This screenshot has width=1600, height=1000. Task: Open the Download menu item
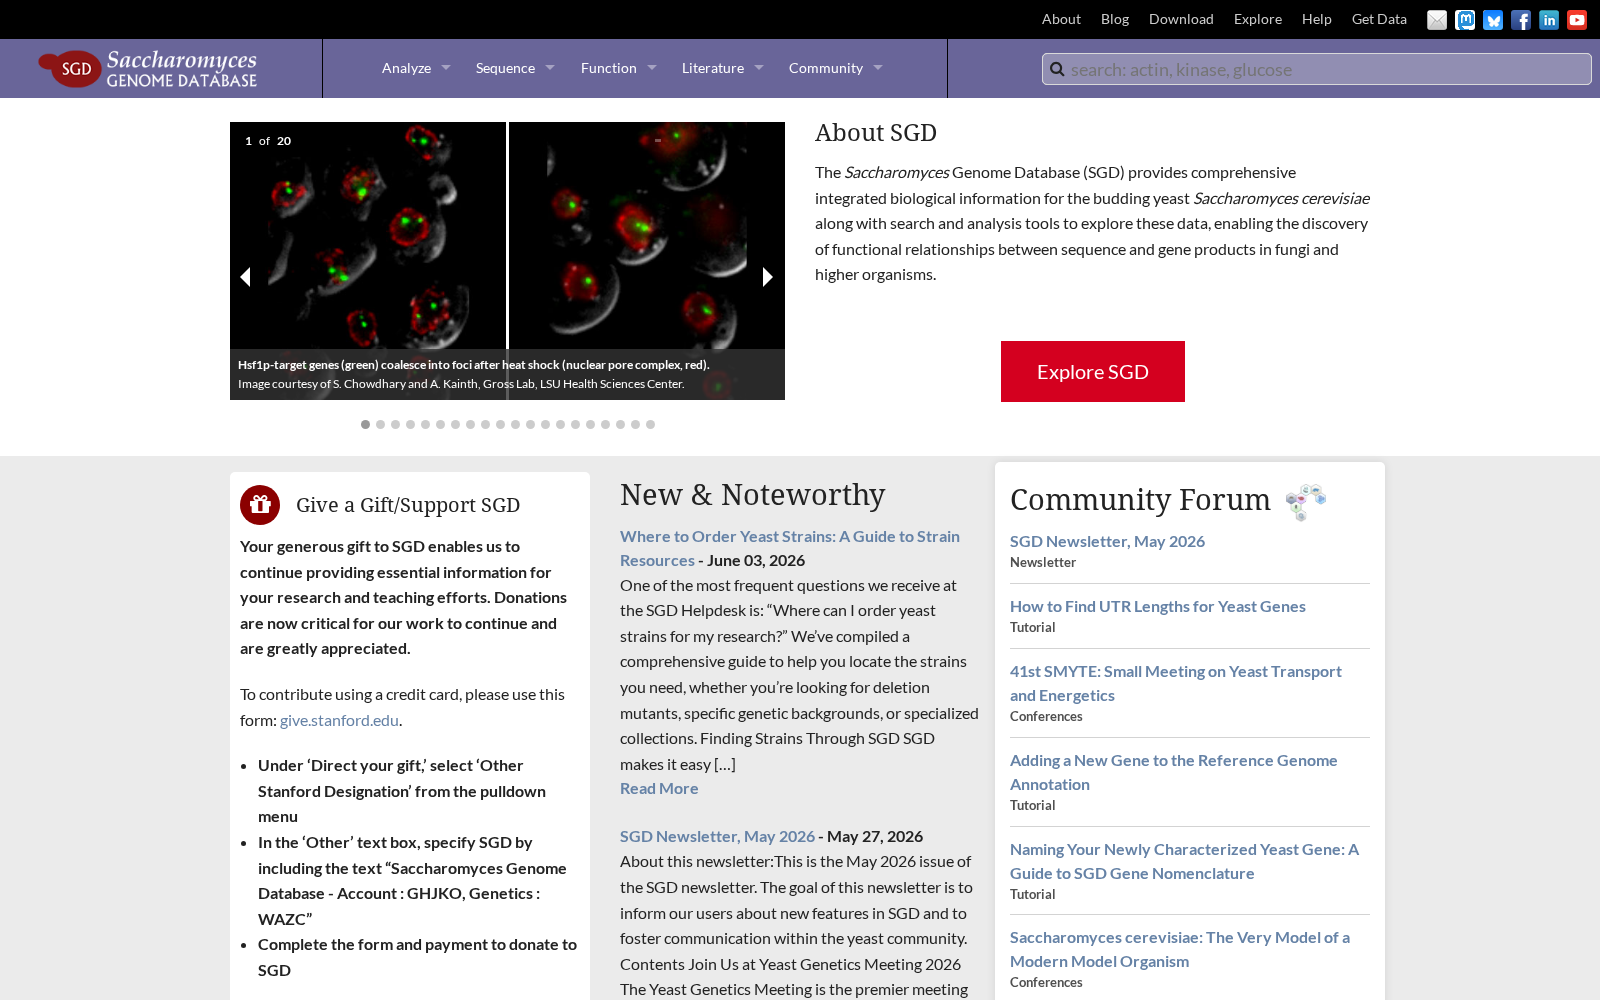pos(1181,19)
